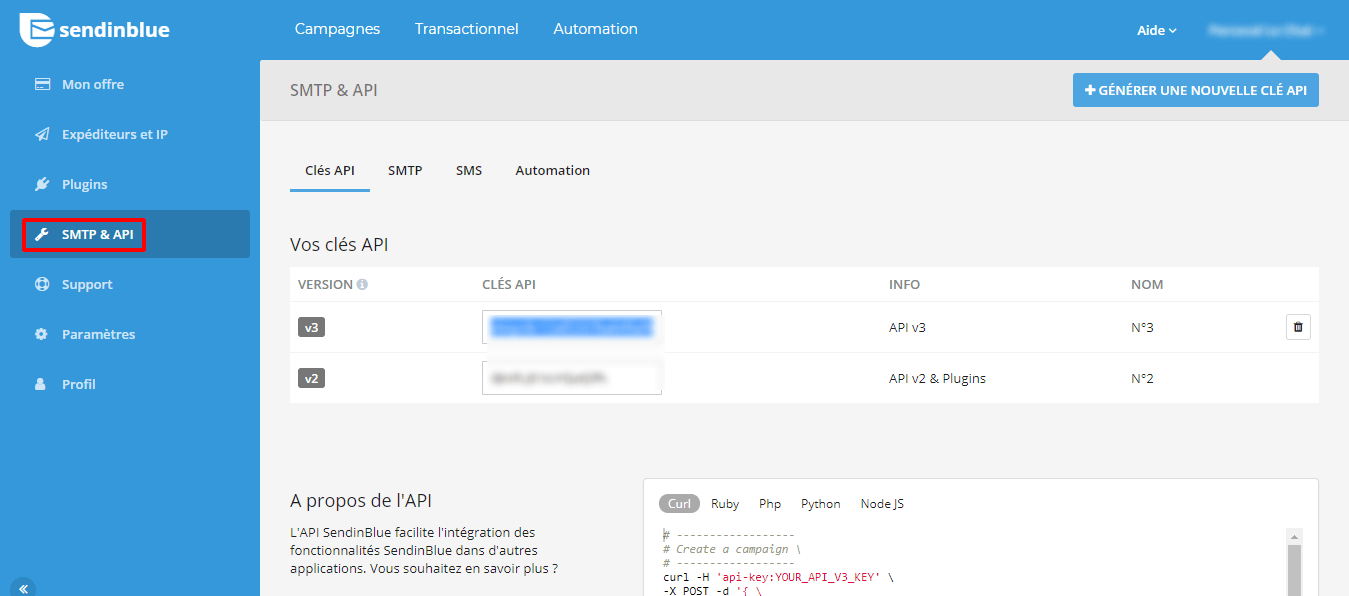Switch to the Clés API tab
This screenshot has width=1349, height=596.
[330, 171]
